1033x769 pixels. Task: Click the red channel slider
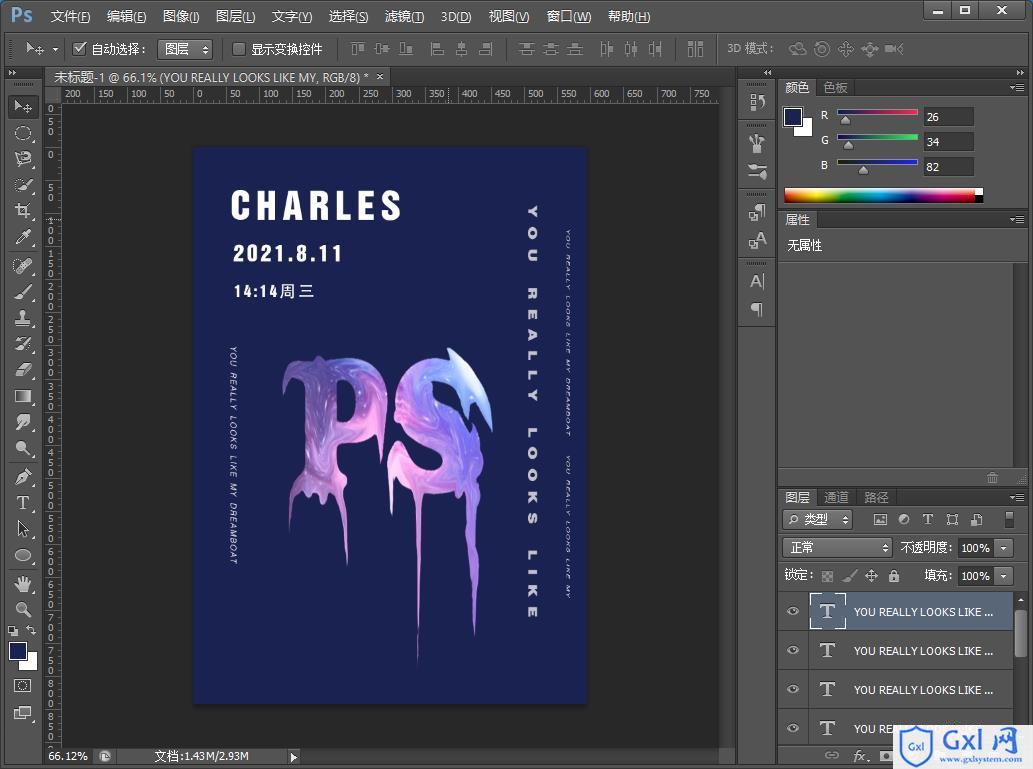tap(877, 113)
